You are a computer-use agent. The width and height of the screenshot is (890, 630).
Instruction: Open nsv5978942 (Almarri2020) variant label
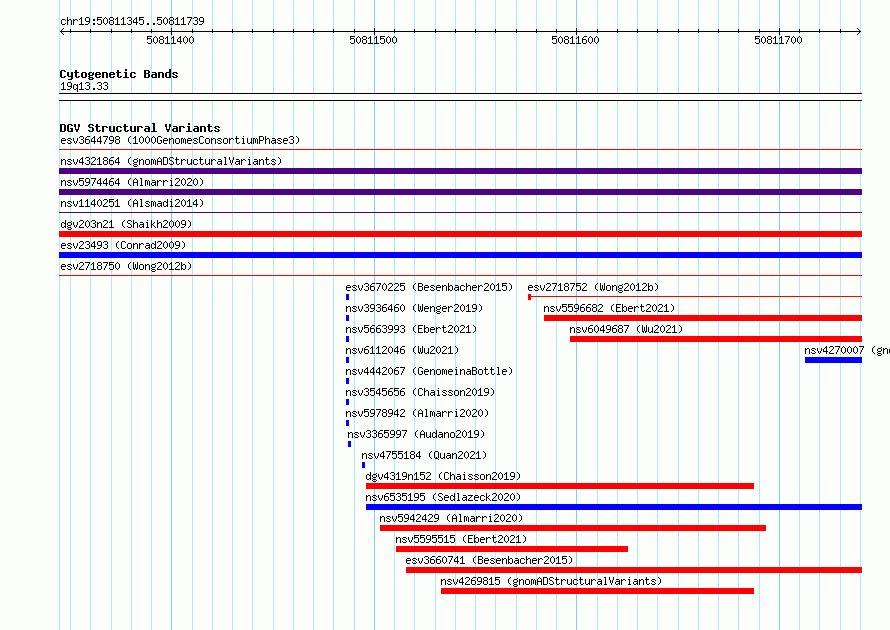click(x=417, y=413)
